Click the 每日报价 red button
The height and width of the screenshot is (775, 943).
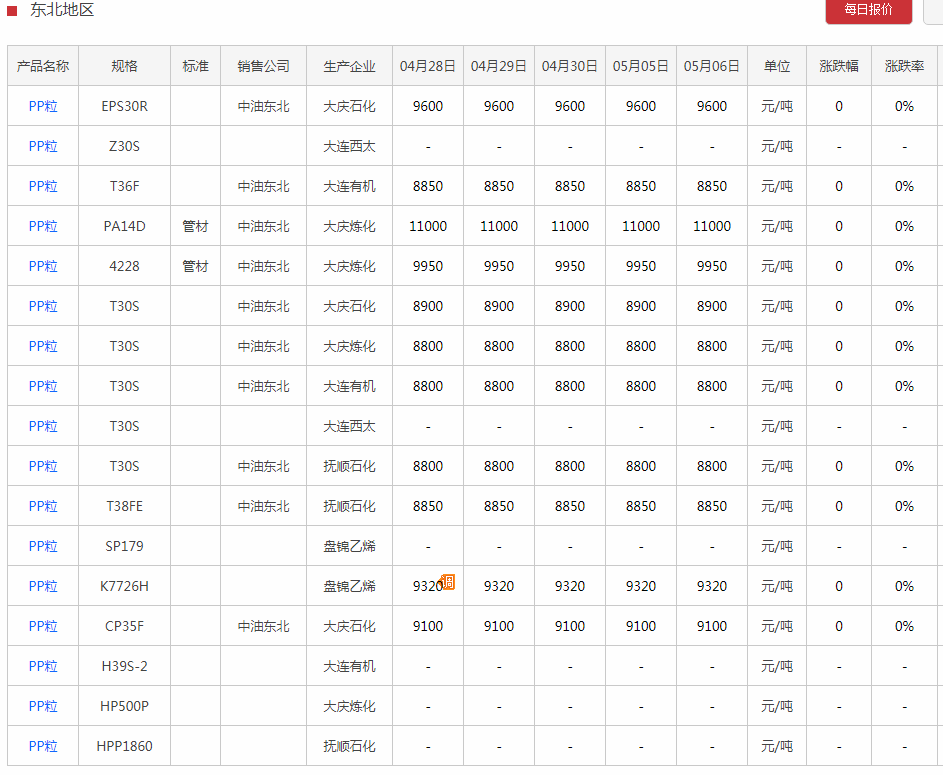click(x=868, y=10)
